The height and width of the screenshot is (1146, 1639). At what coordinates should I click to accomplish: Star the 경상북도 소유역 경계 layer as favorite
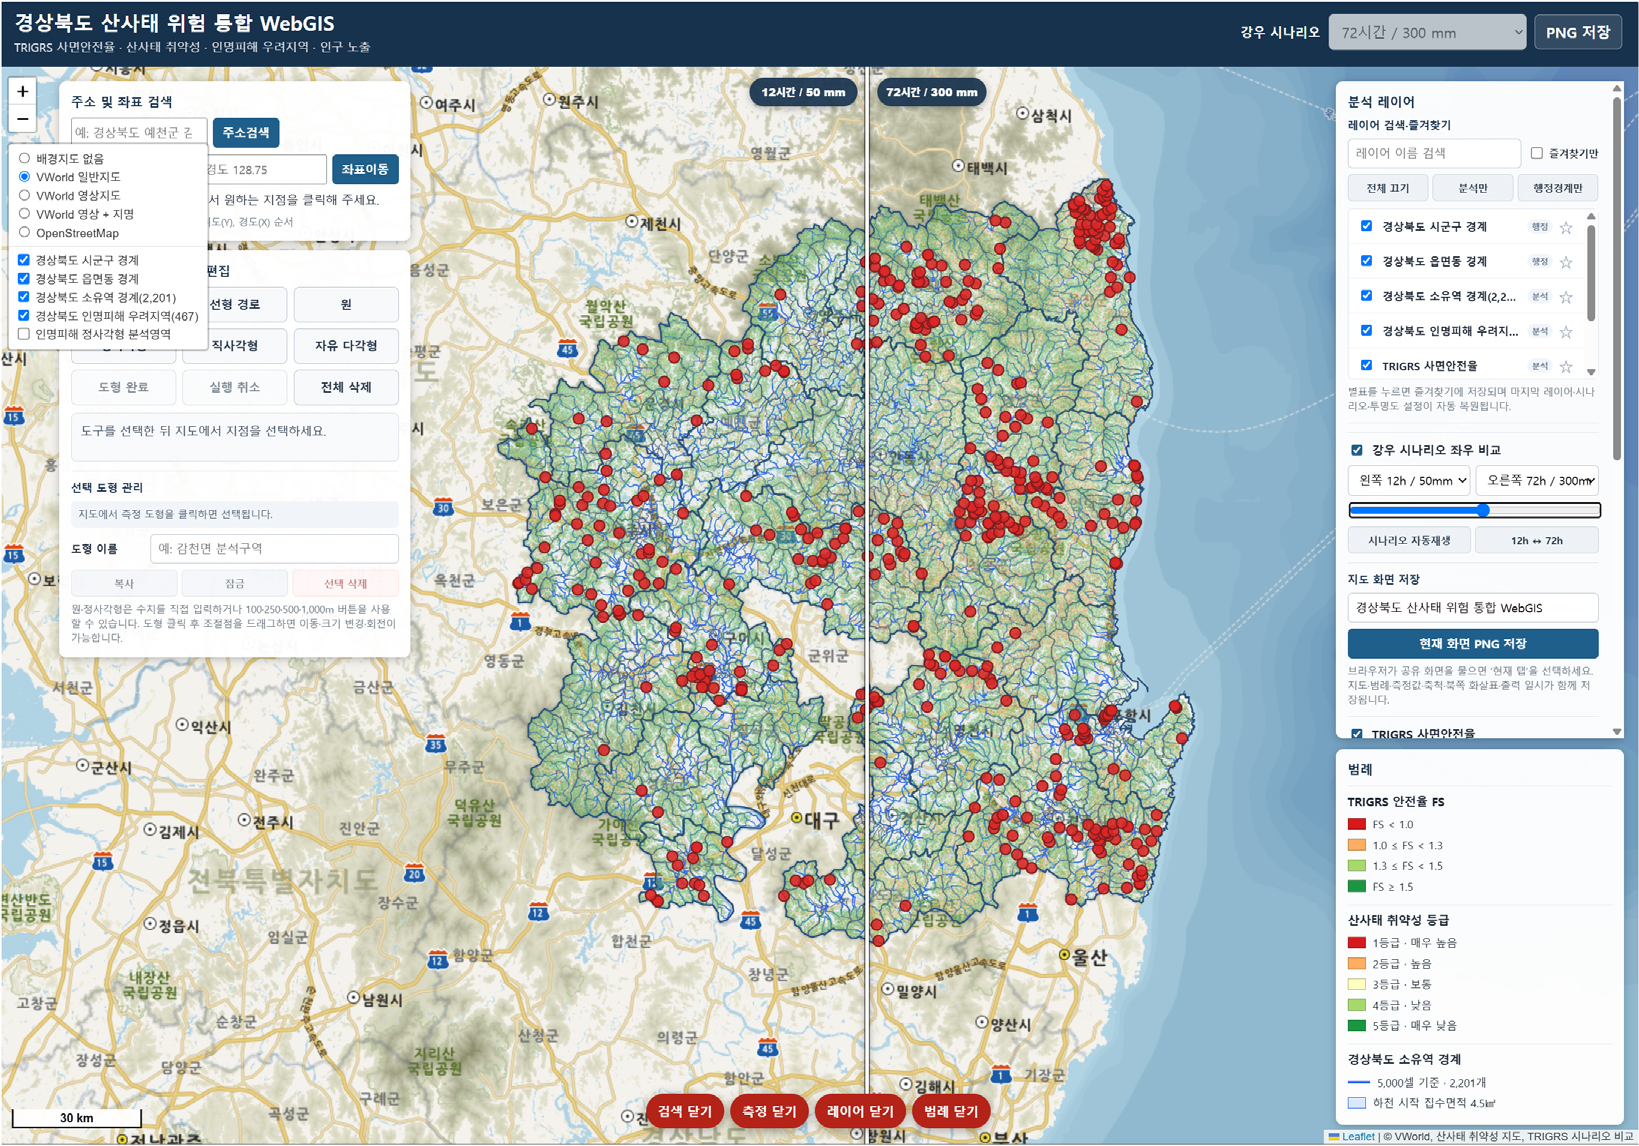(1566, 297)
